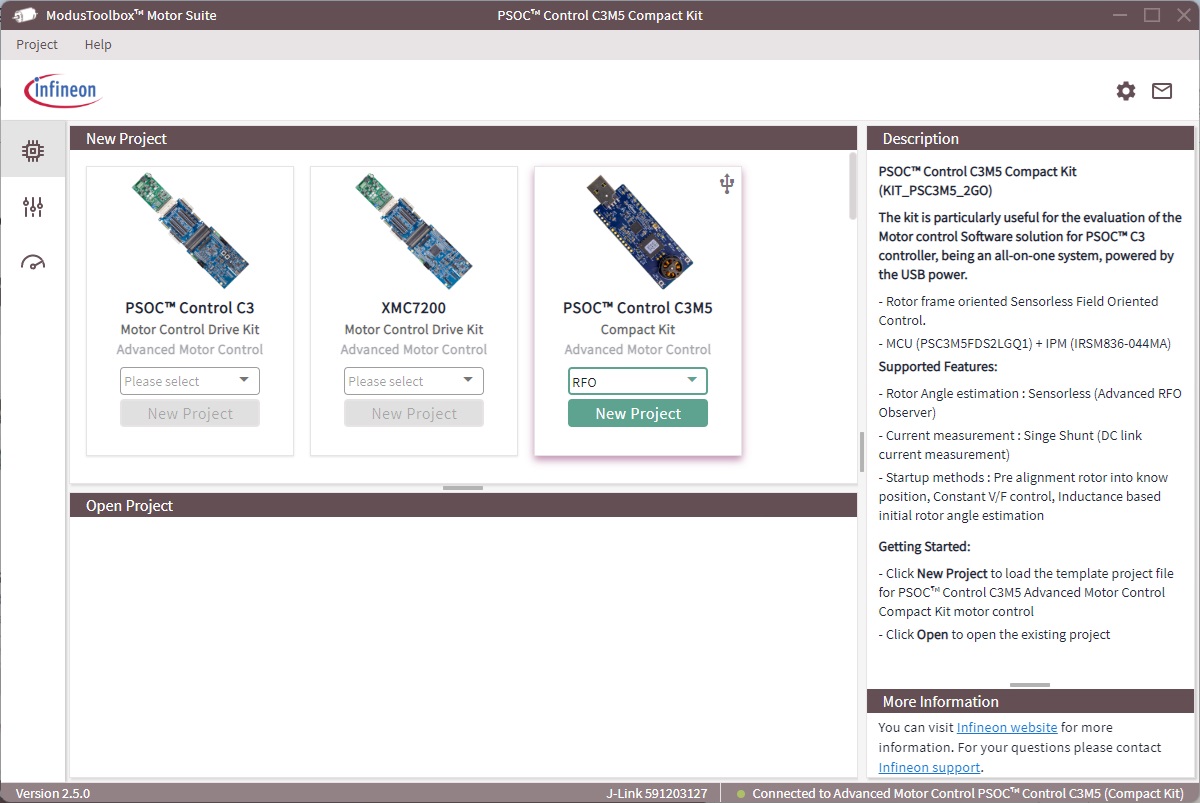Click the Infineon logo
This screenshot has height=803, width=1200.
(62, 91)
